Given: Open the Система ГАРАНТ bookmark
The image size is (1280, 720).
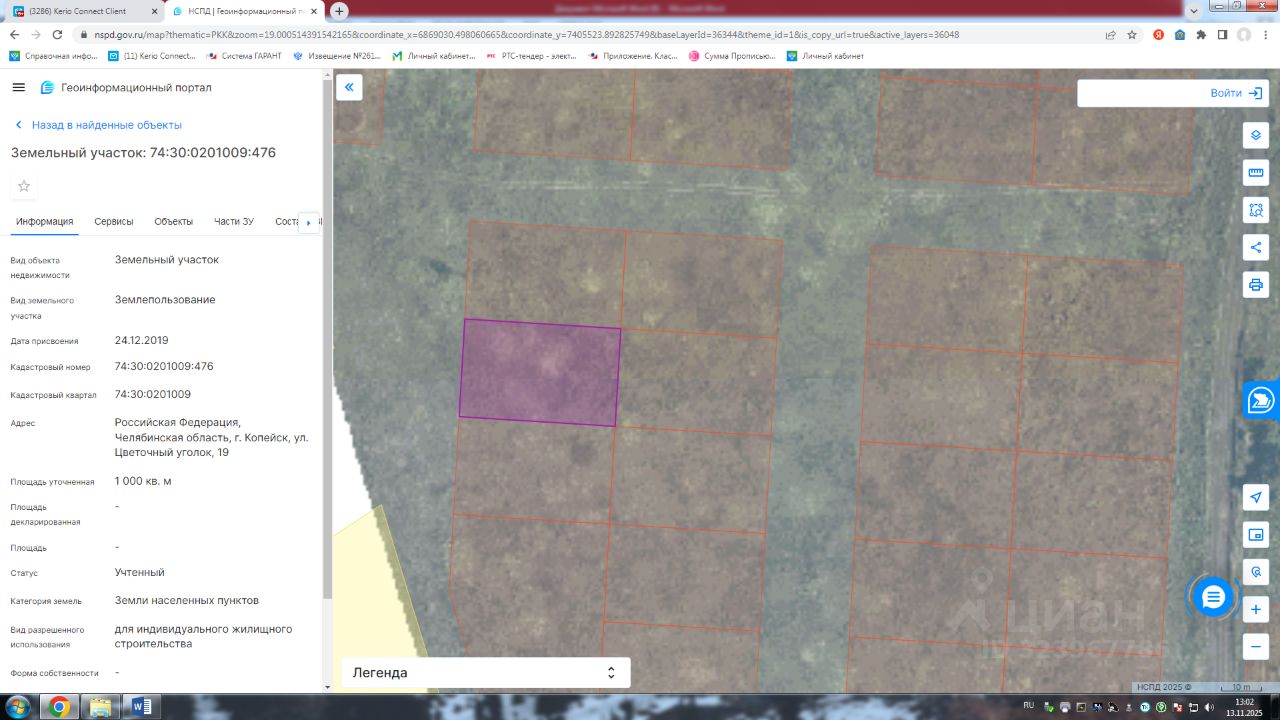Looking at the screenshot, I should click(x=244, y=56).
